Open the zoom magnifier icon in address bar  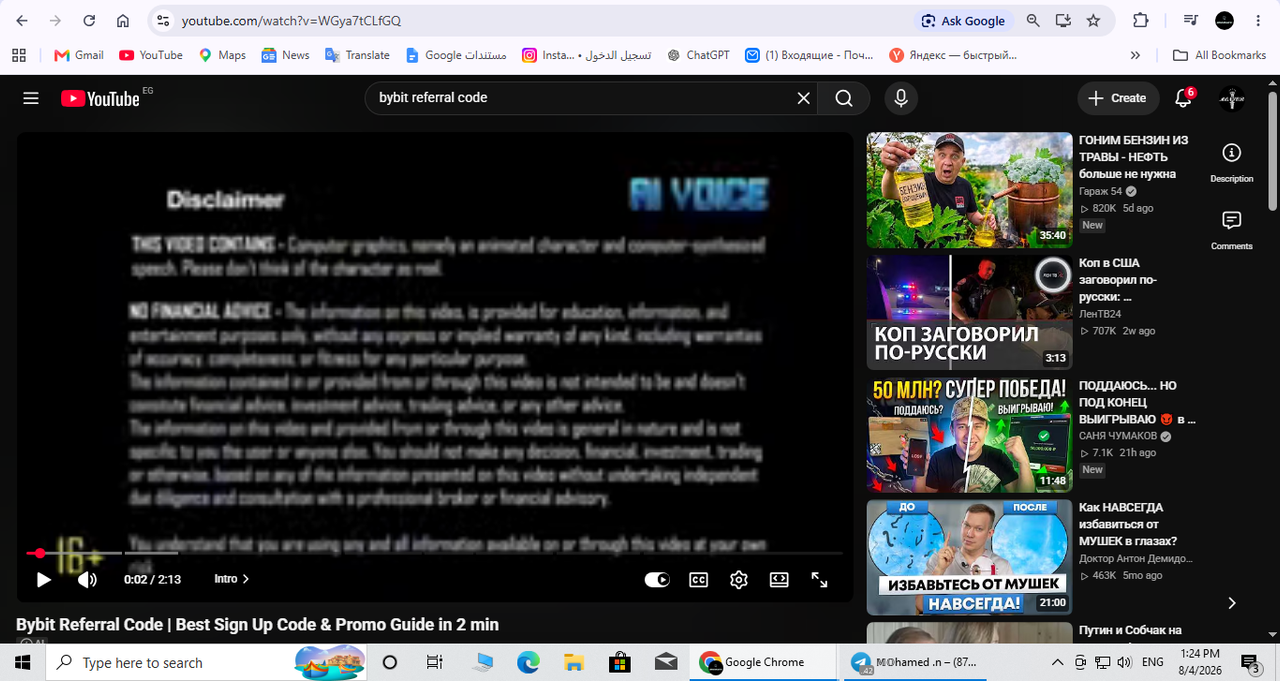coord(1033,20)
